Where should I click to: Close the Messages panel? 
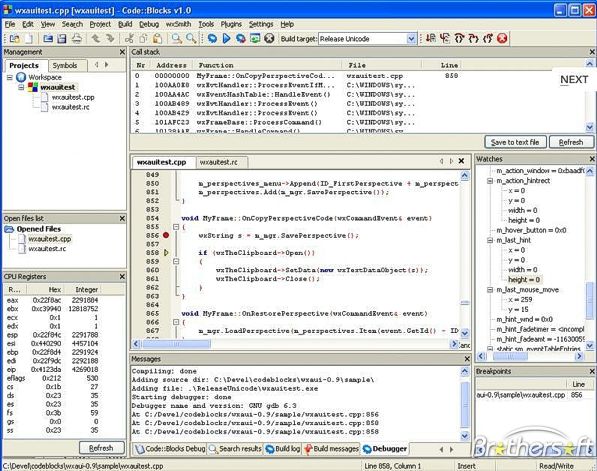point(467,359)
